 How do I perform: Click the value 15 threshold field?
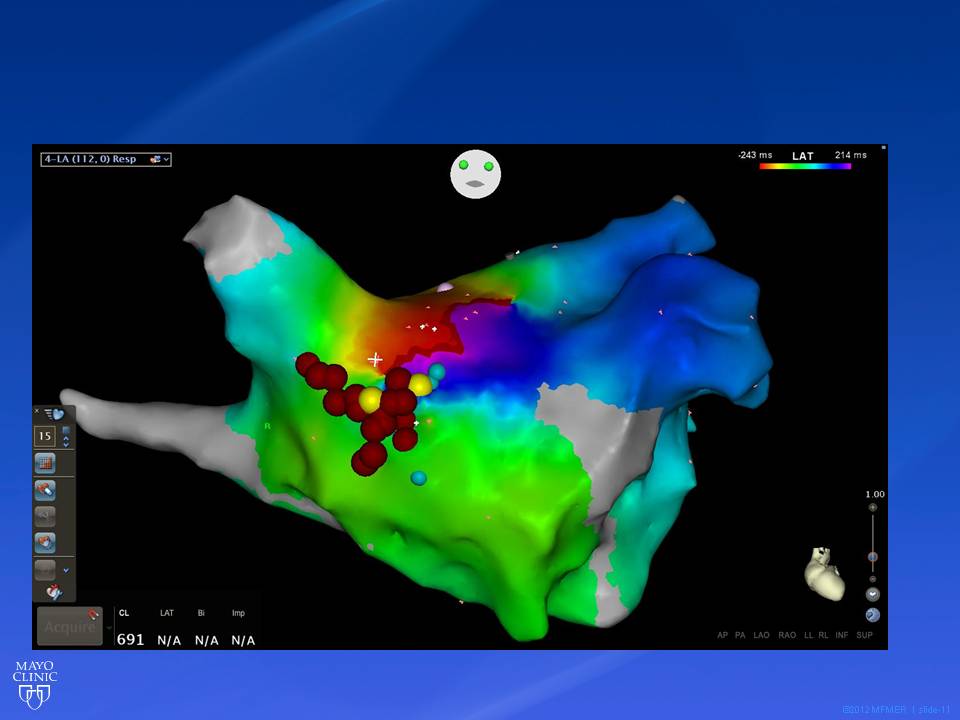pos(45,436)
